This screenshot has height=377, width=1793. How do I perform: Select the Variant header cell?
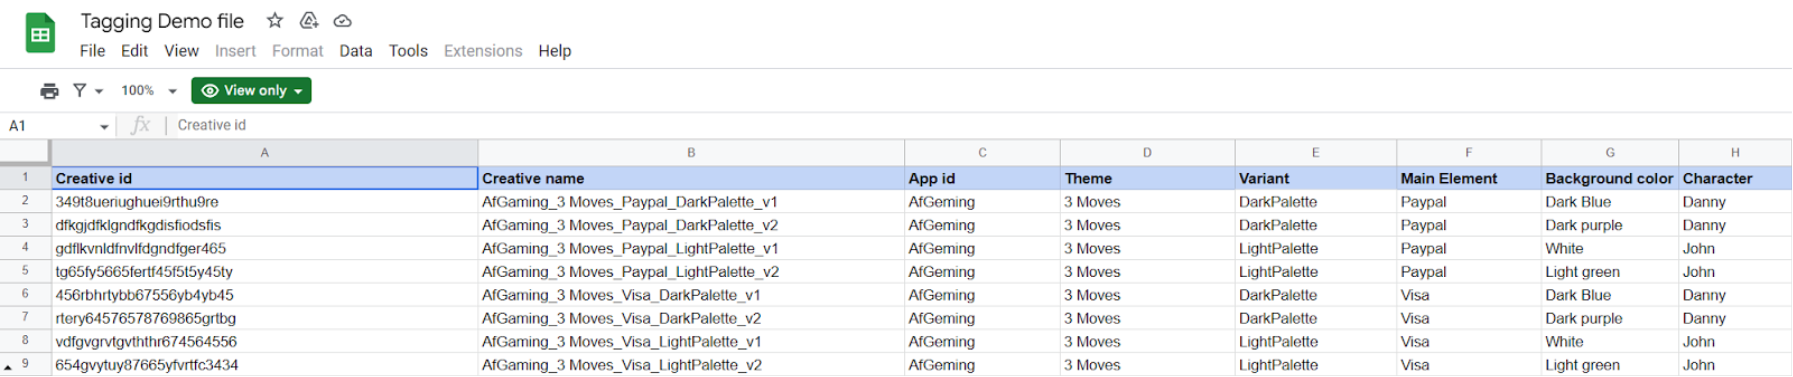1315,178
